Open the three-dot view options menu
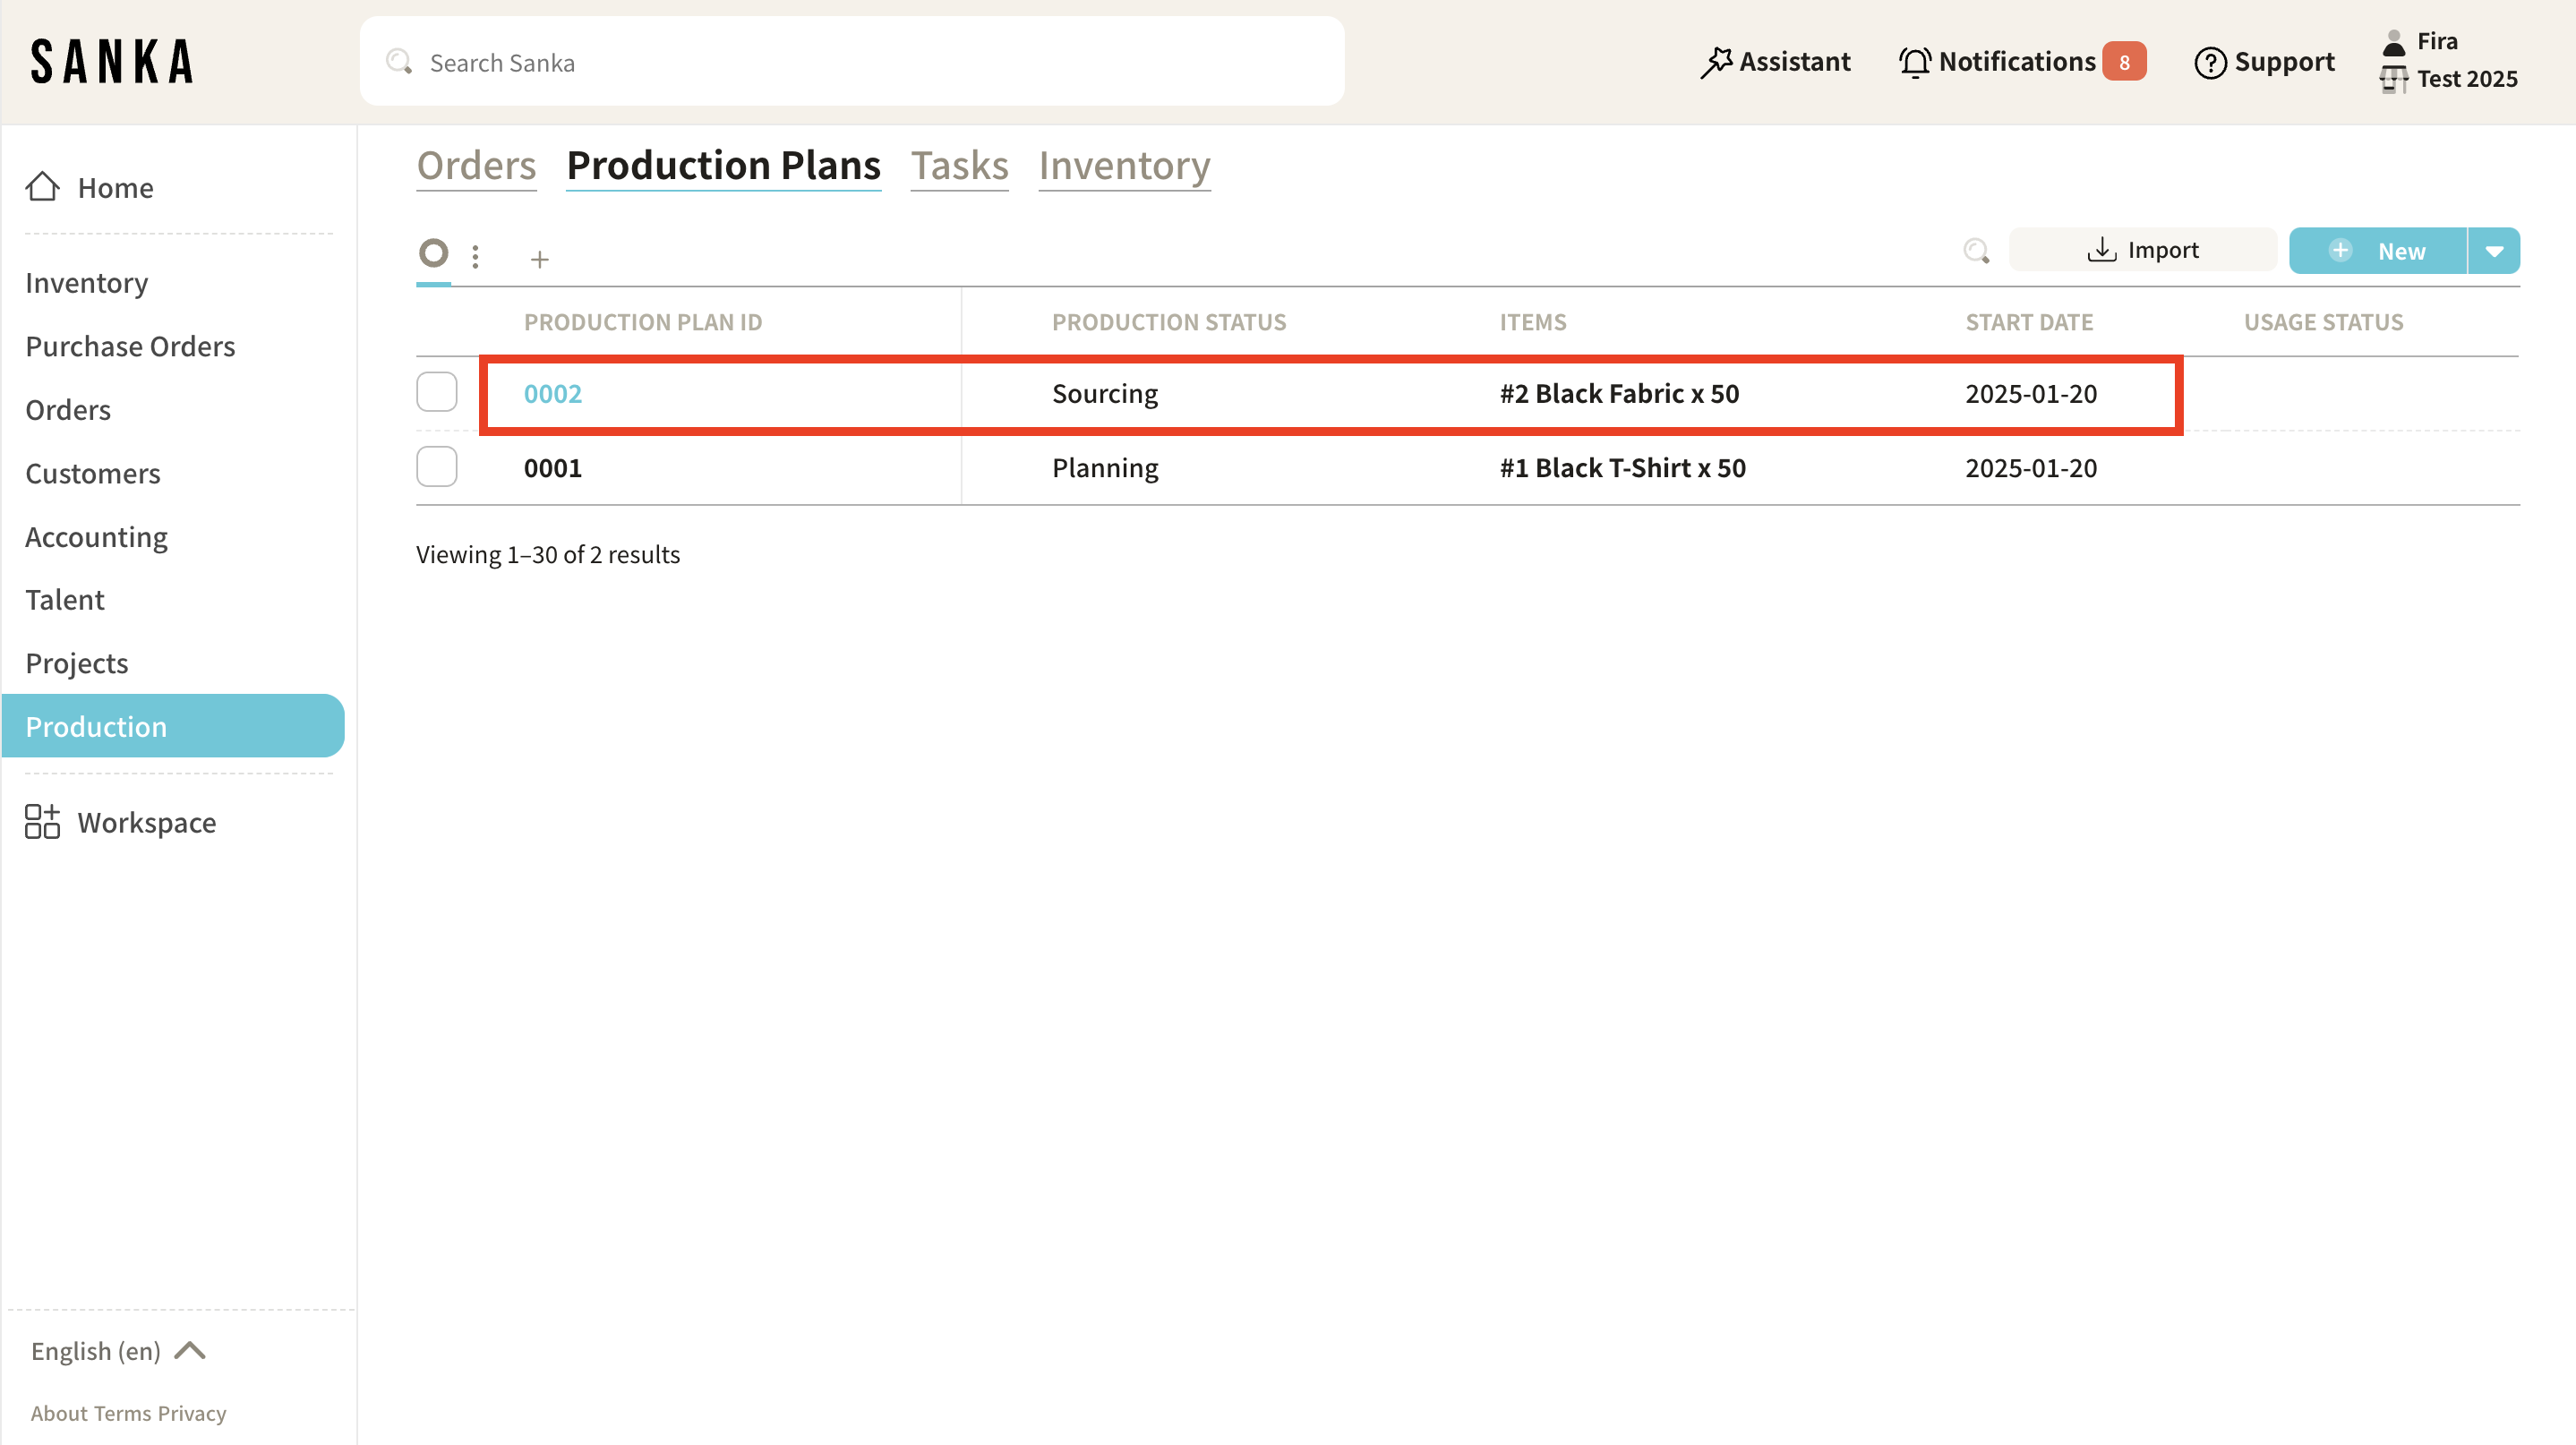This screenshot has width=2576, height=1445. pos(475,257)
